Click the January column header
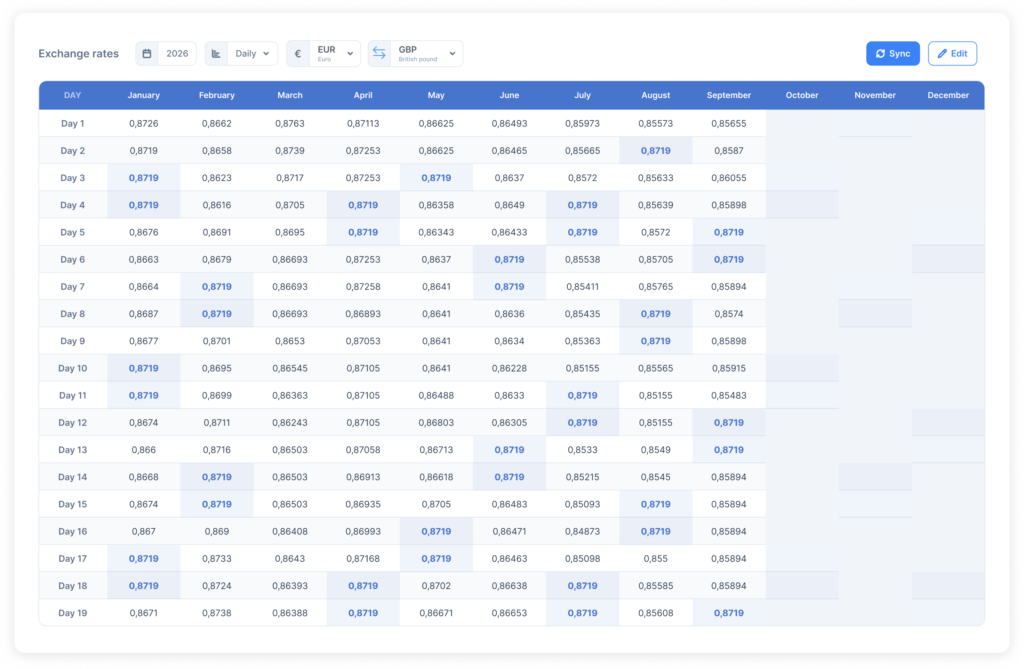Image resolution: width=1024 pixels, height=669 pixels. click(144, 95)
